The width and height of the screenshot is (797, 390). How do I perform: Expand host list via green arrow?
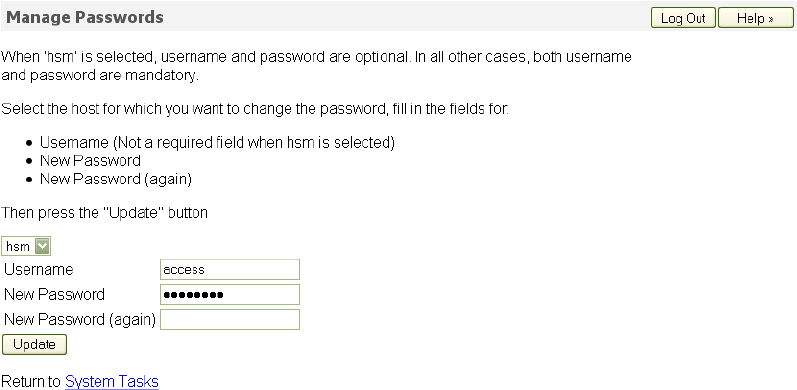tap(42, 247)
